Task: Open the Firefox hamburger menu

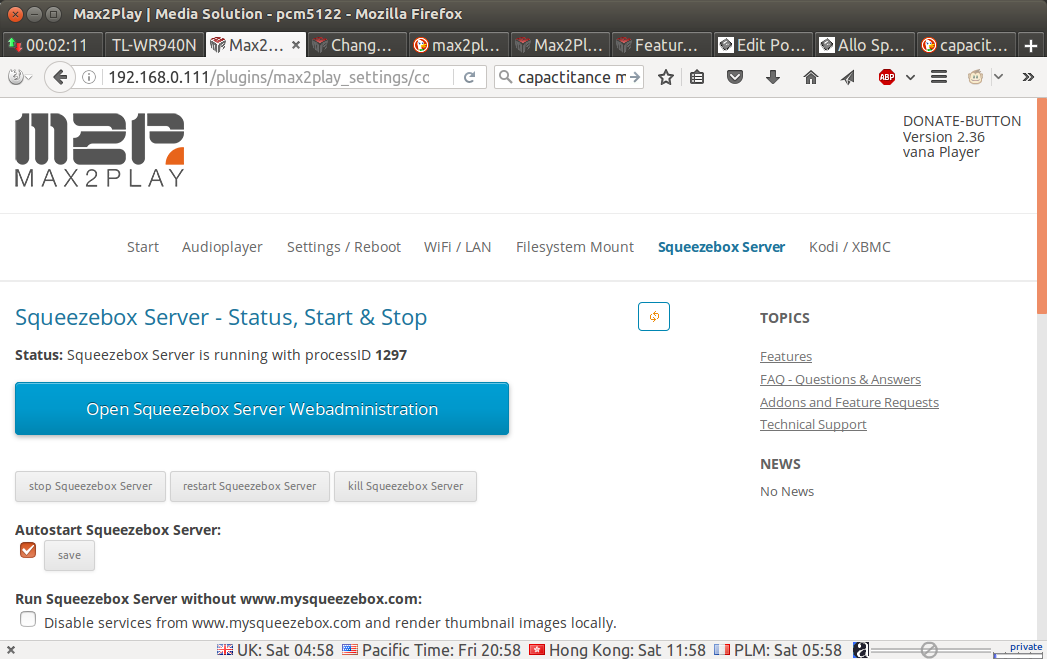Action: [x=939, y=77]
